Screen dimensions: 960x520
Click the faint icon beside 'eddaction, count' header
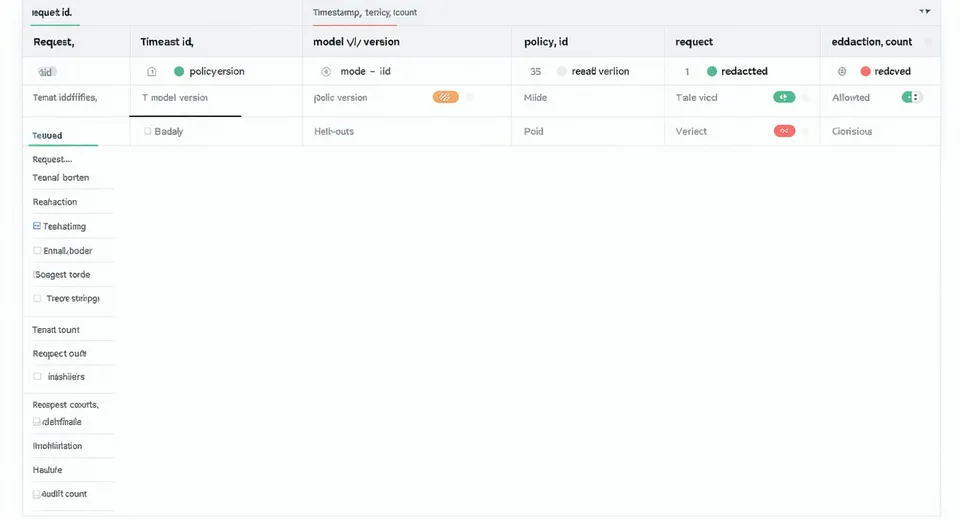[x=928, y=42]
